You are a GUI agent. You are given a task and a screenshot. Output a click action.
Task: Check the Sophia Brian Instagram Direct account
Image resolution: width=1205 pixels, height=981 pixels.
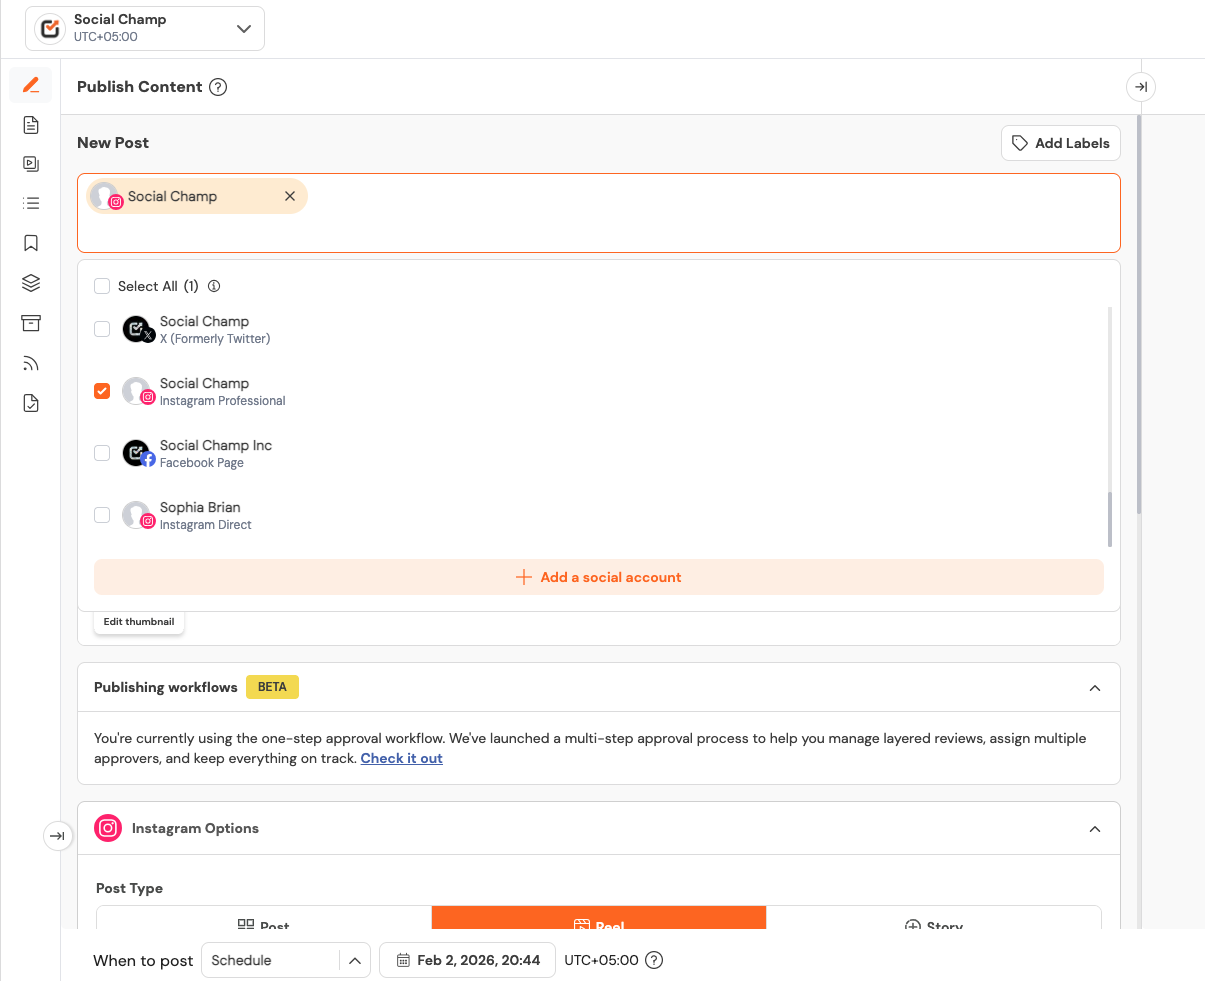coord(102,515)
